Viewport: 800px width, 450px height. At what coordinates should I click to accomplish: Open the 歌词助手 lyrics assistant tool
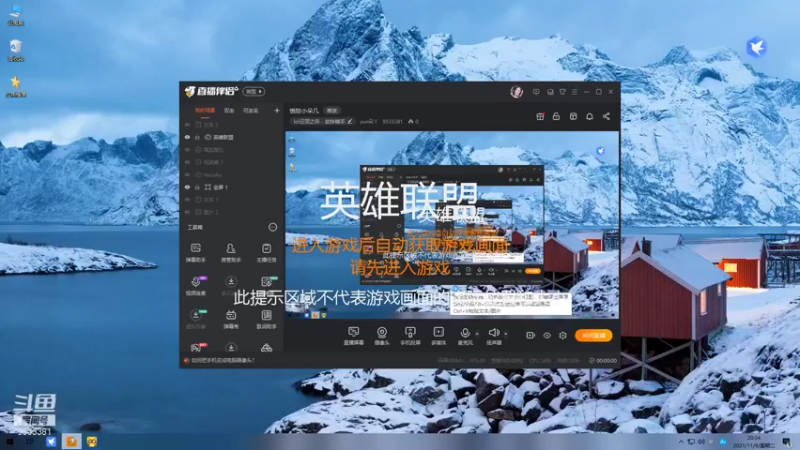[266, 319]
